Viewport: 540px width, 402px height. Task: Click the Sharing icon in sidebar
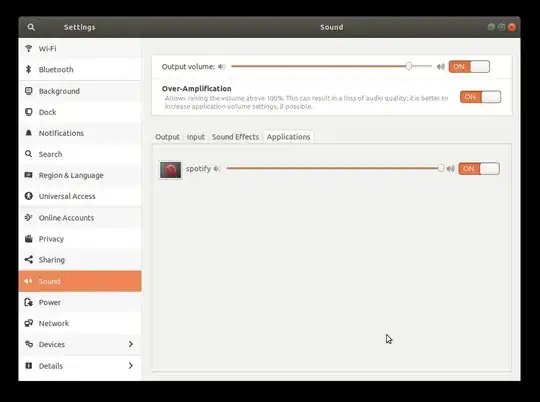(29, 260)
